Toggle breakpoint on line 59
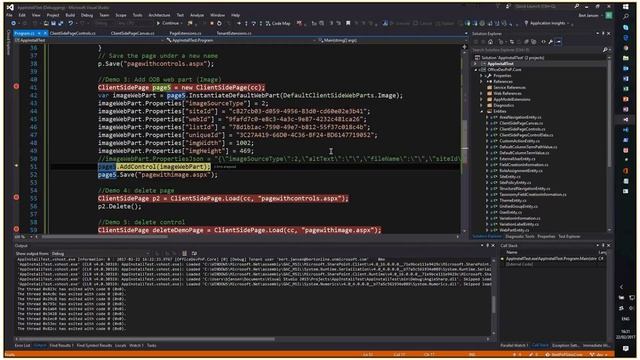 click(16, 229)
